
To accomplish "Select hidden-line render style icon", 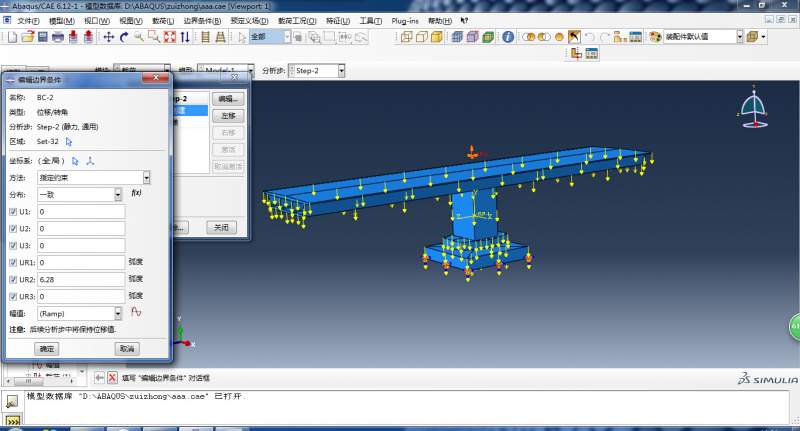I will 422,37.
